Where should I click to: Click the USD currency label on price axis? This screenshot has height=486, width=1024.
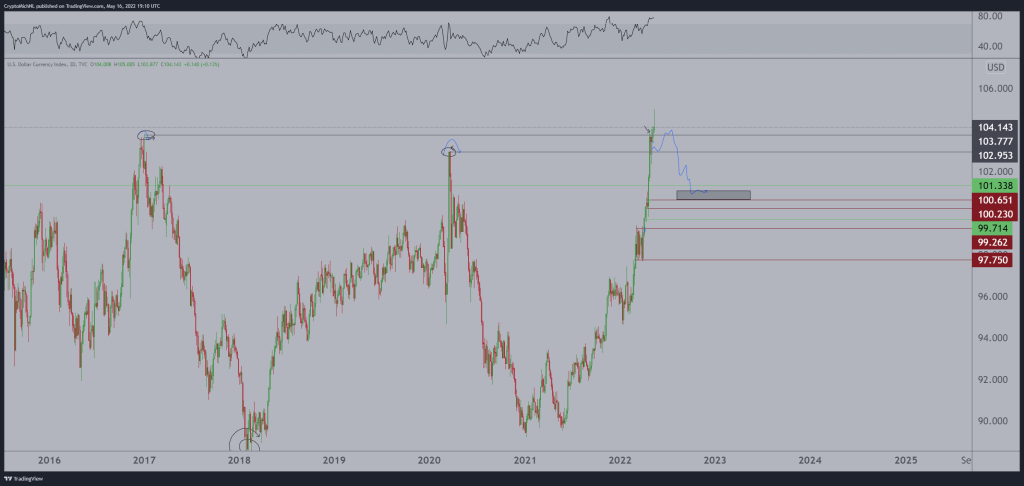point(995,68)
